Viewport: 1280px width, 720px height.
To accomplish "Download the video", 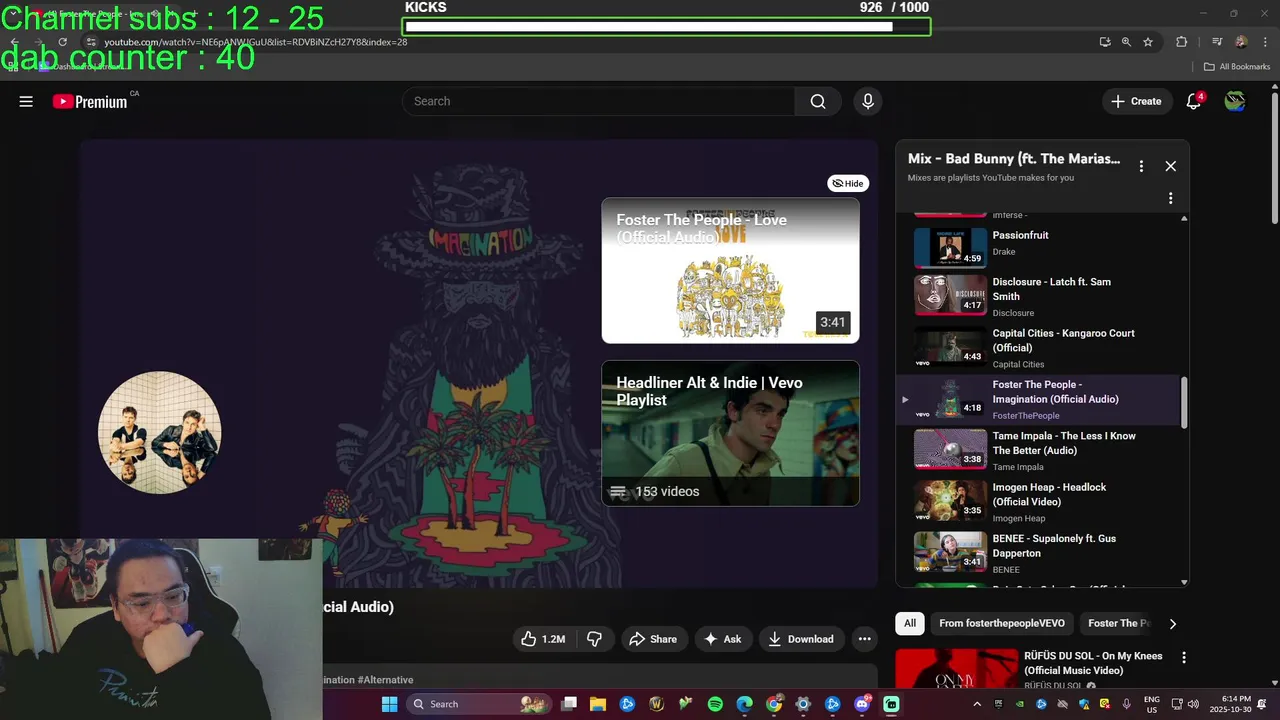I will 800,639.
